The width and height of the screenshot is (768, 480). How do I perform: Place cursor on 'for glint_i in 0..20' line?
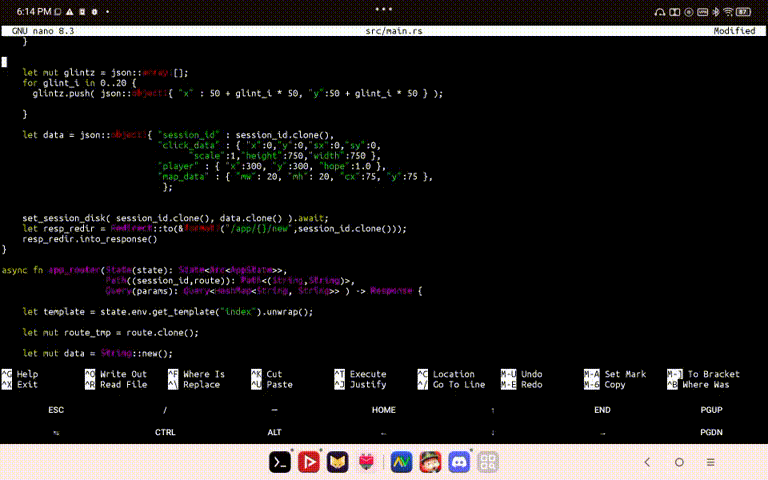click(x=79, y=83)
